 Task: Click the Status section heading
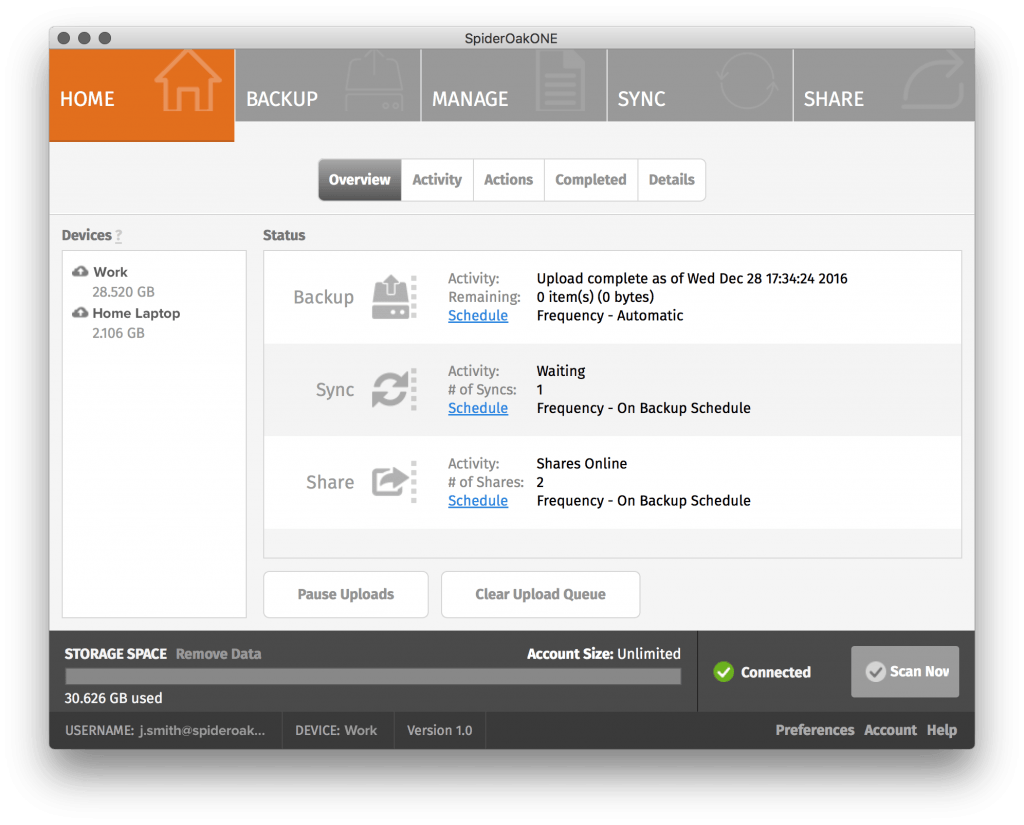click(284, 235)
